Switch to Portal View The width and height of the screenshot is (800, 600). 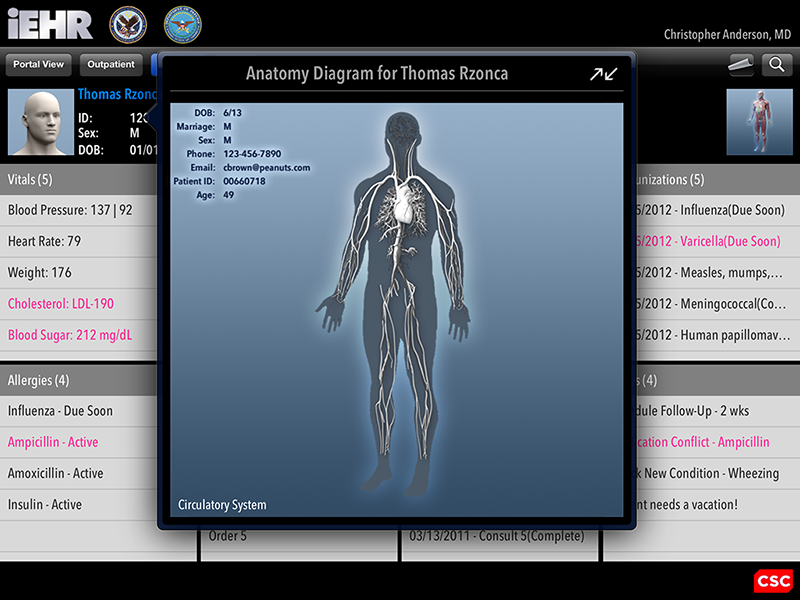coord(39,65)
